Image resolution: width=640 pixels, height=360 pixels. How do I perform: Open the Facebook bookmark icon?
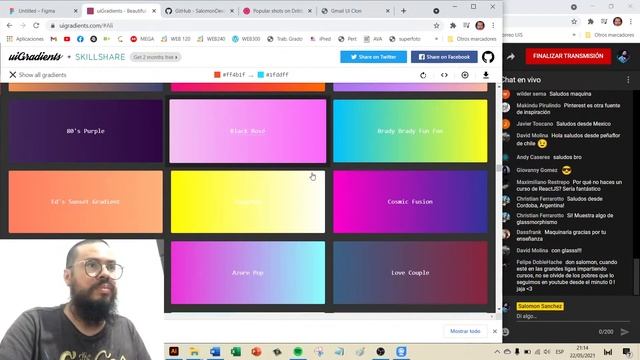pos(80,39)
